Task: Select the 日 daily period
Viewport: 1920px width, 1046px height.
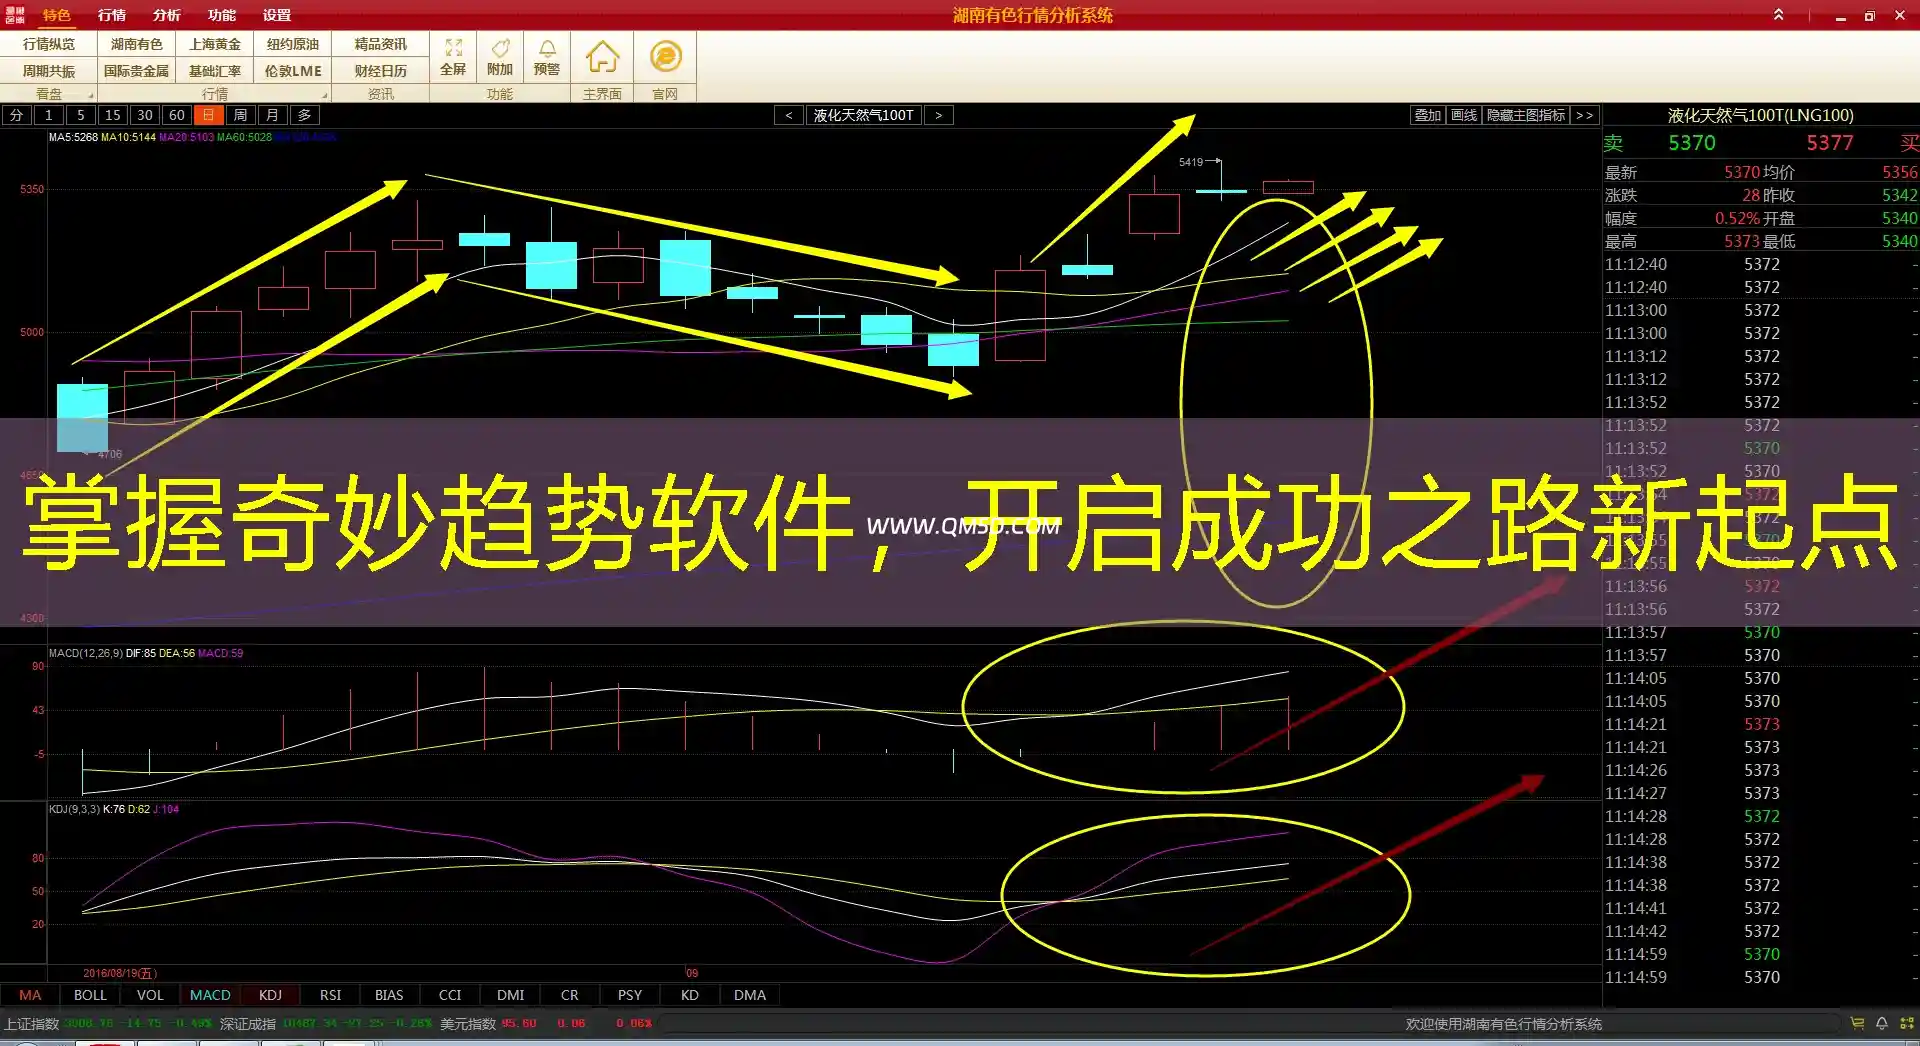Action: (208, 115)
